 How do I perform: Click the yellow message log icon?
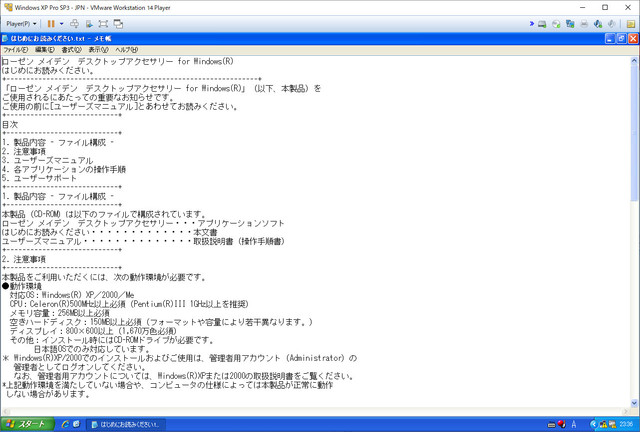631,24
